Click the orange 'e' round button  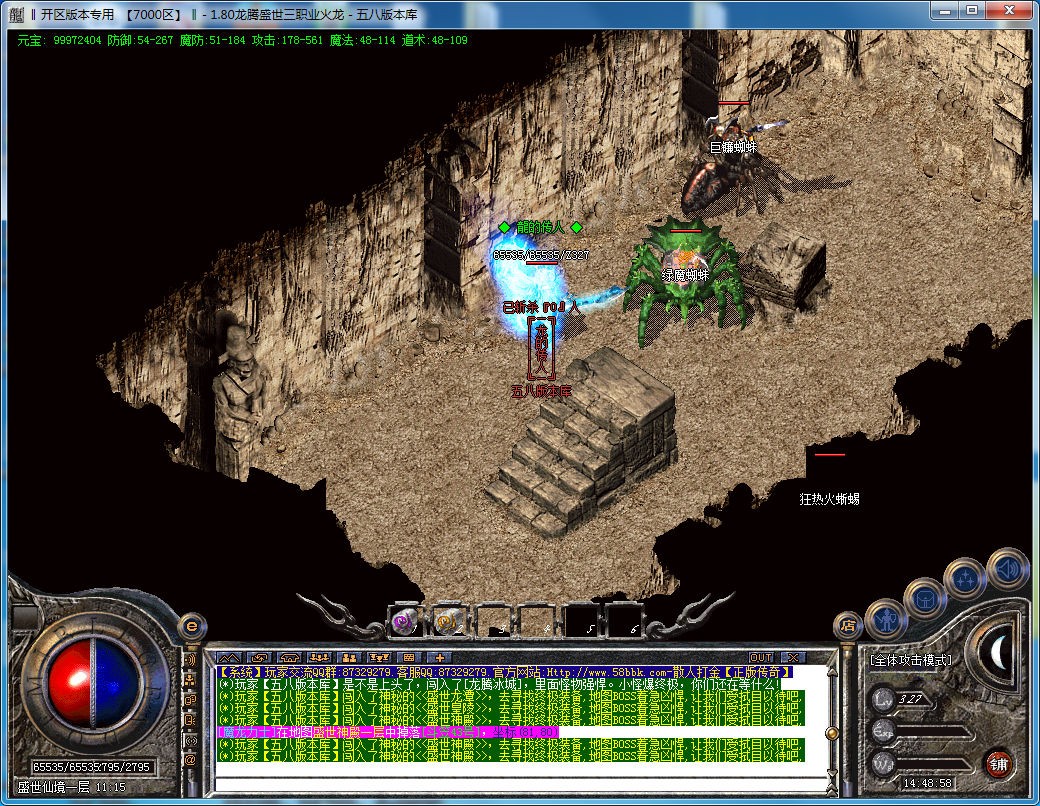pyautogui.click(x=192, y=626)
